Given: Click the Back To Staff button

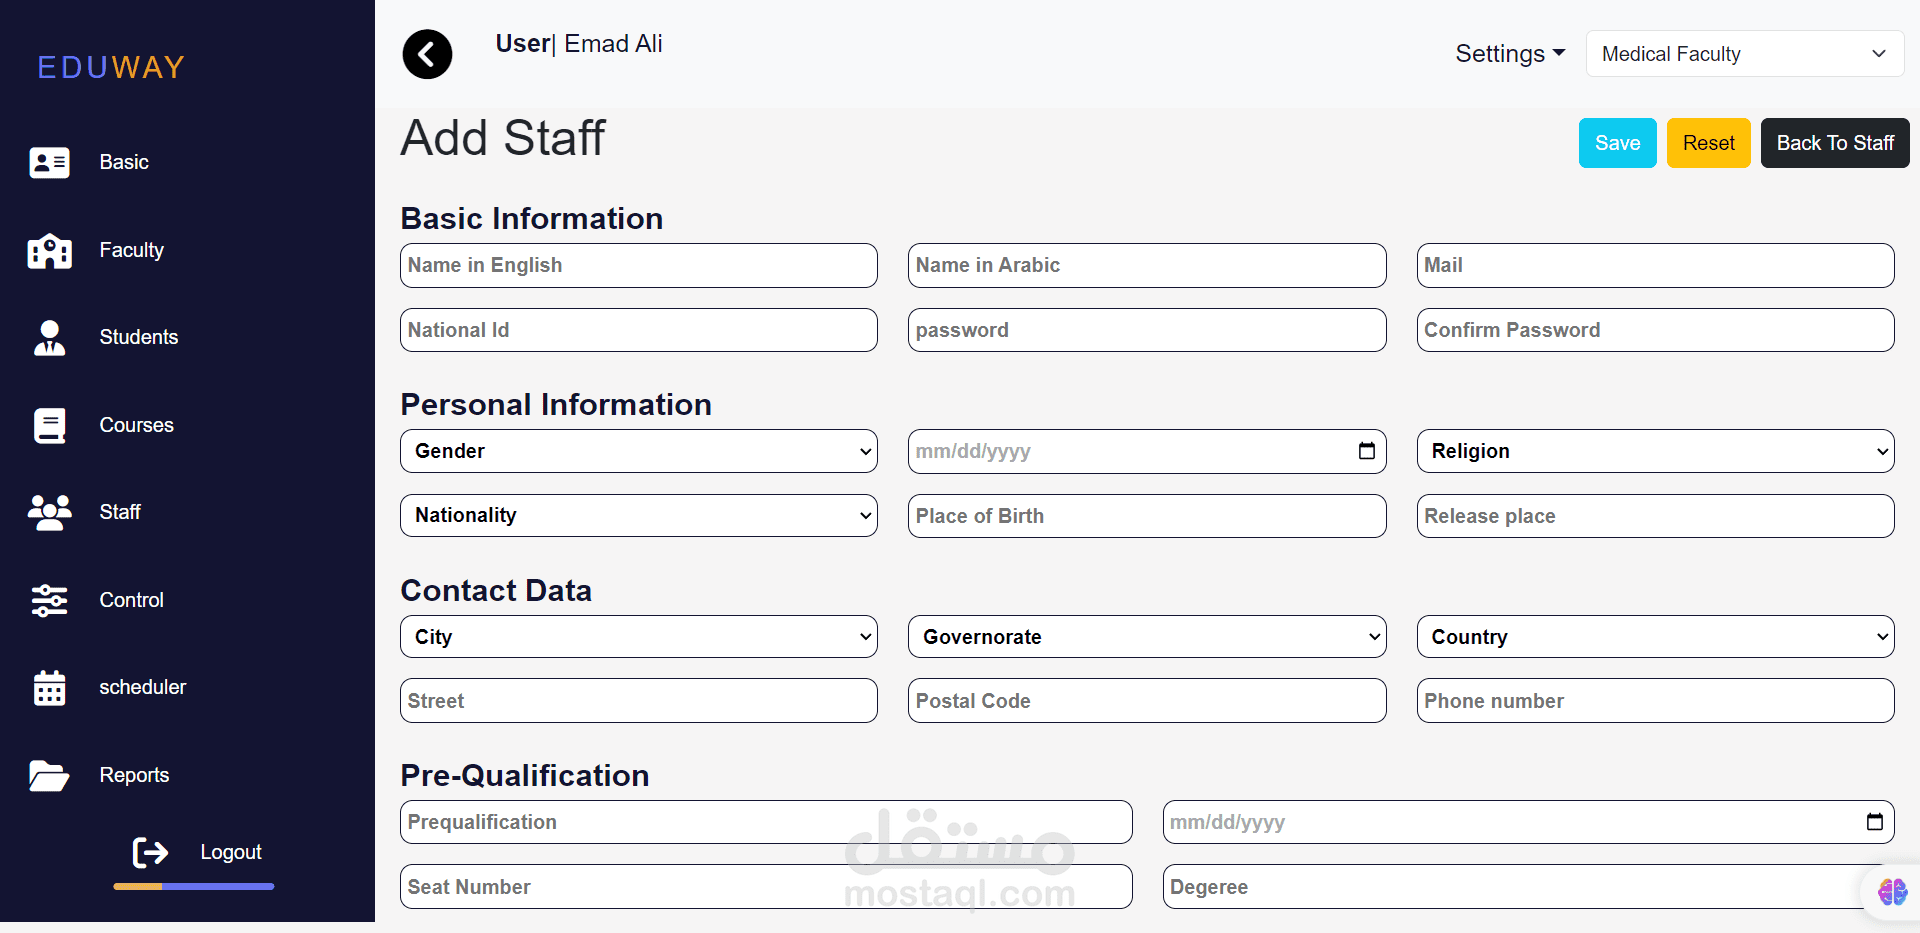Looking at the screenshot, I should 1834,143.
